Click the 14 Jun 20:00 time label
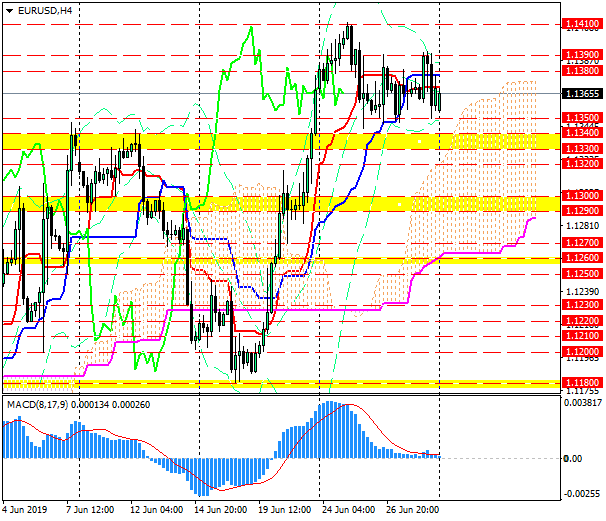Image resolution: width=606 pixels, height=521 pixels. pos(220,508)
